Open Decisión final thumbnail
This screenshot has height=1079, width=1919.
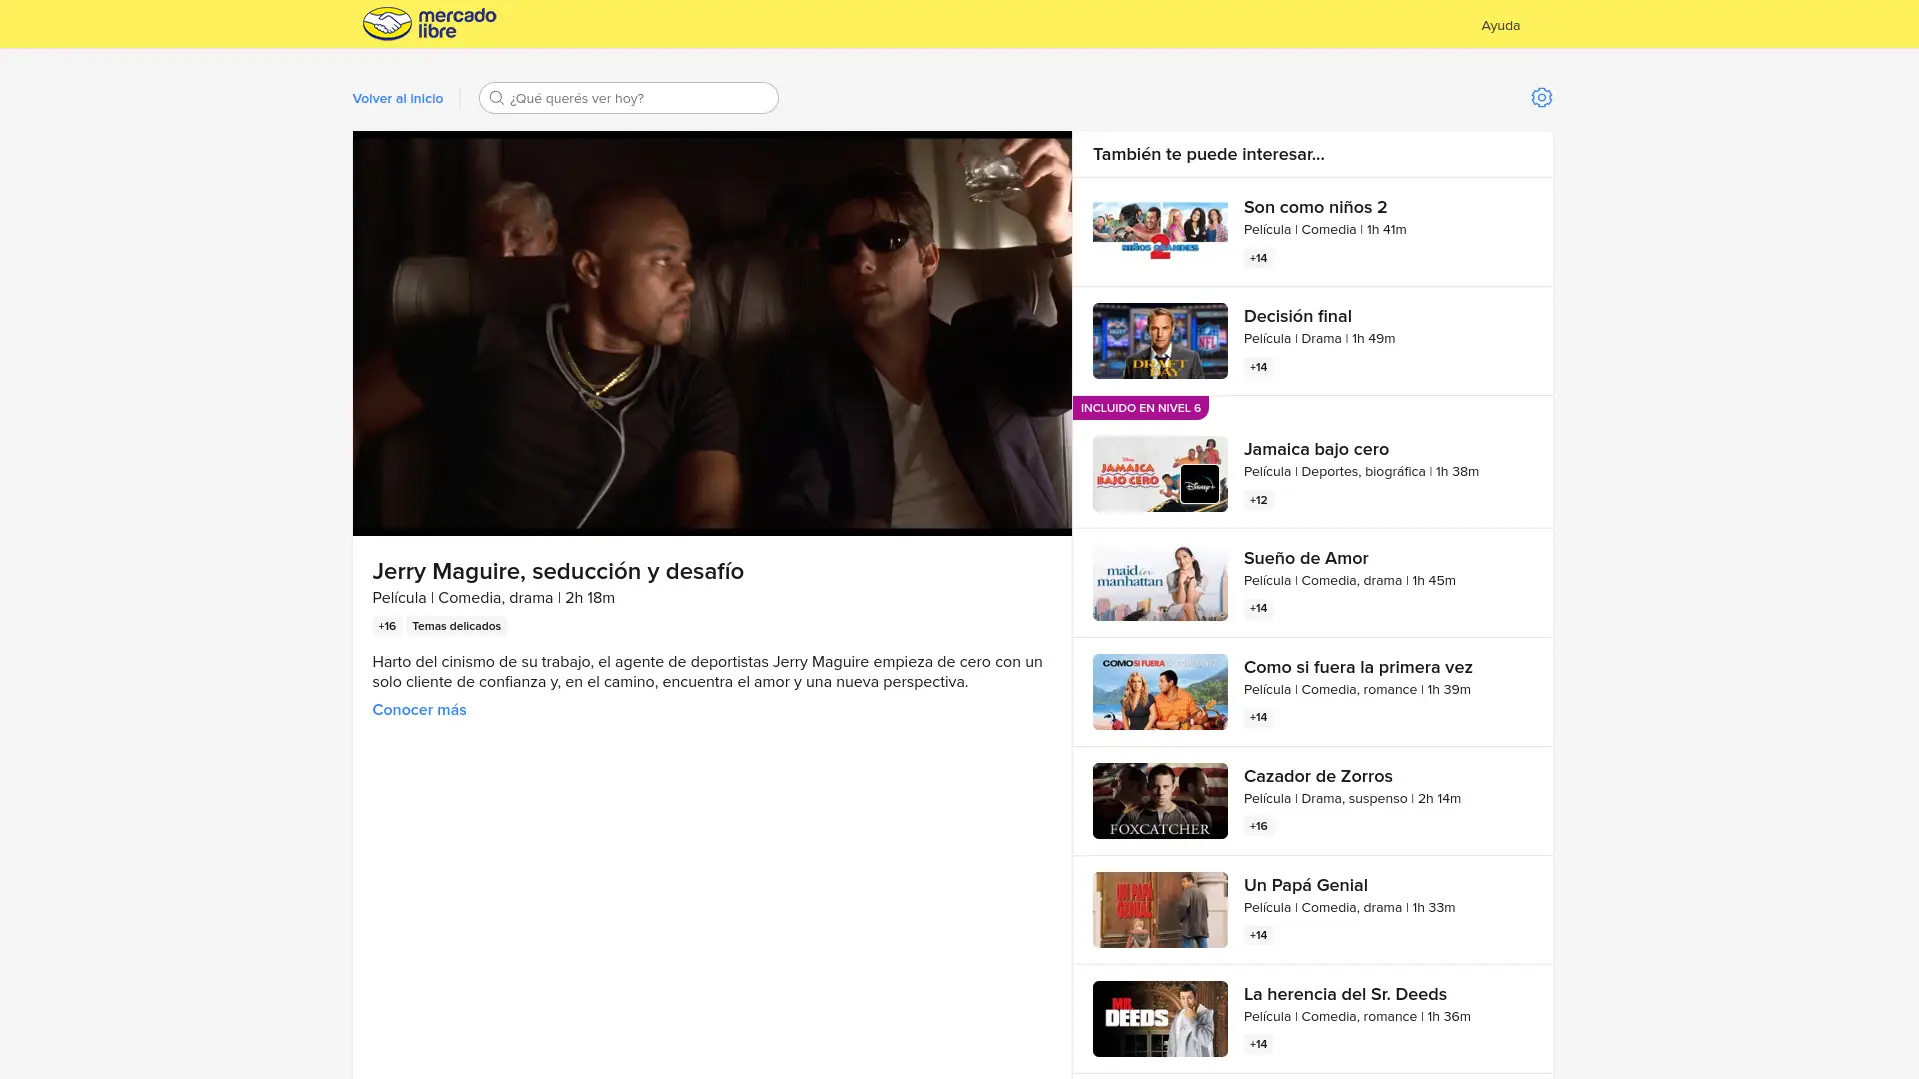click(x=1160, y=341)
